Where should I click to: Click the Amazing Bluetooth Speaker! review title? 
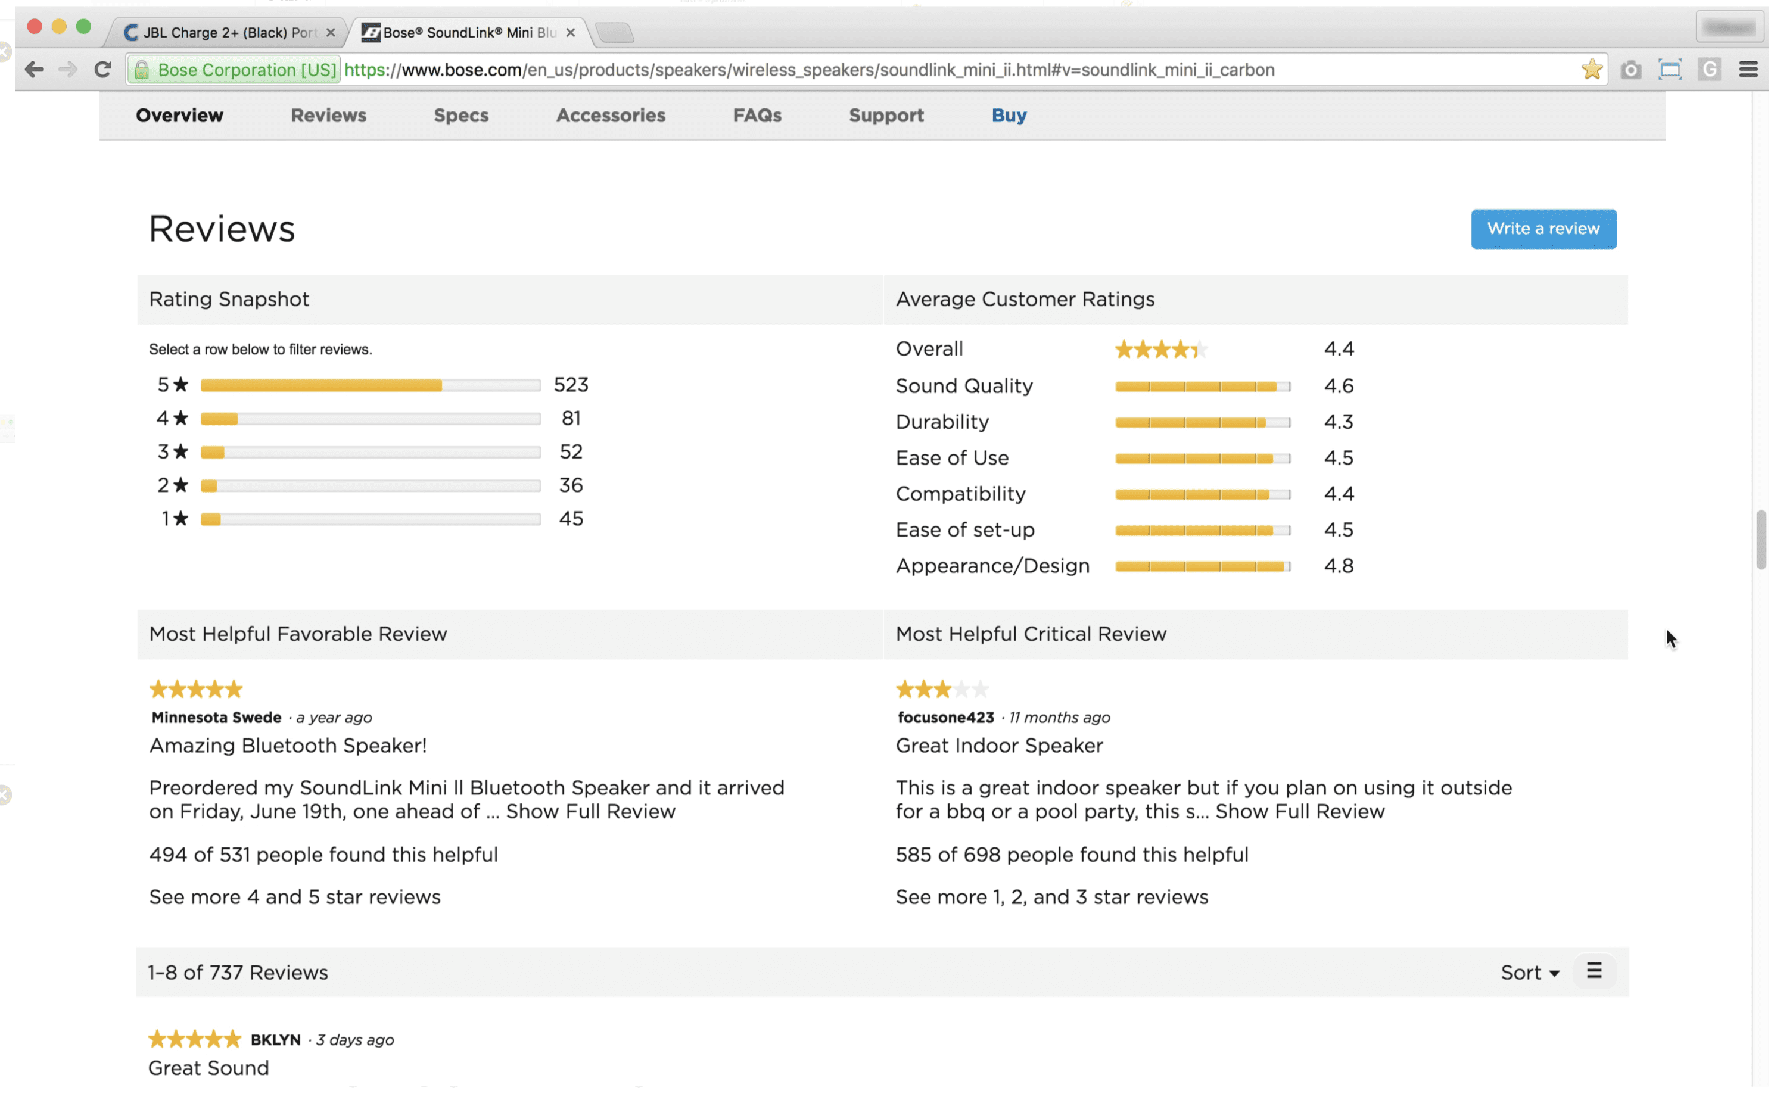tap(288, 746)
